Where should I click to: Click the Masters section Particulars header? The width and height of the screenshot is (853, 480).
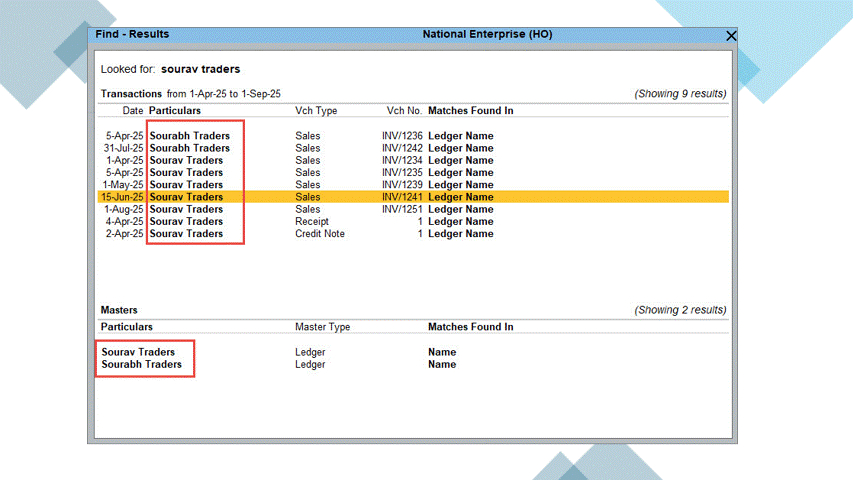click(x=127, y=327)
